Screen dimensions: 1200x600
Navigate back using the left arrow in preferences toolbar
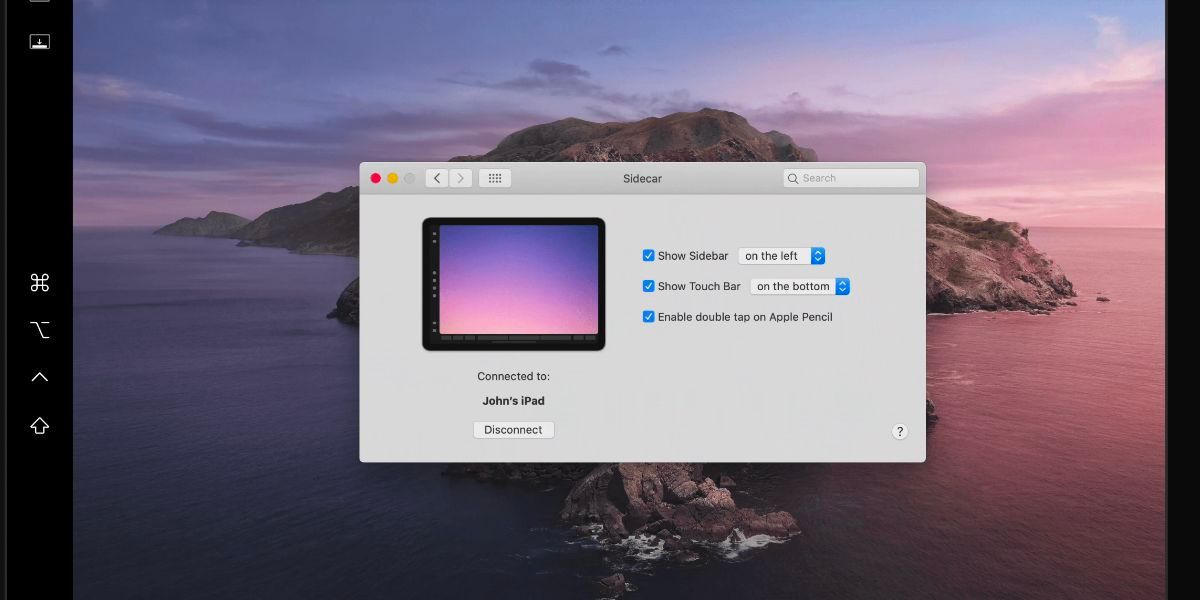pos(437,178)
